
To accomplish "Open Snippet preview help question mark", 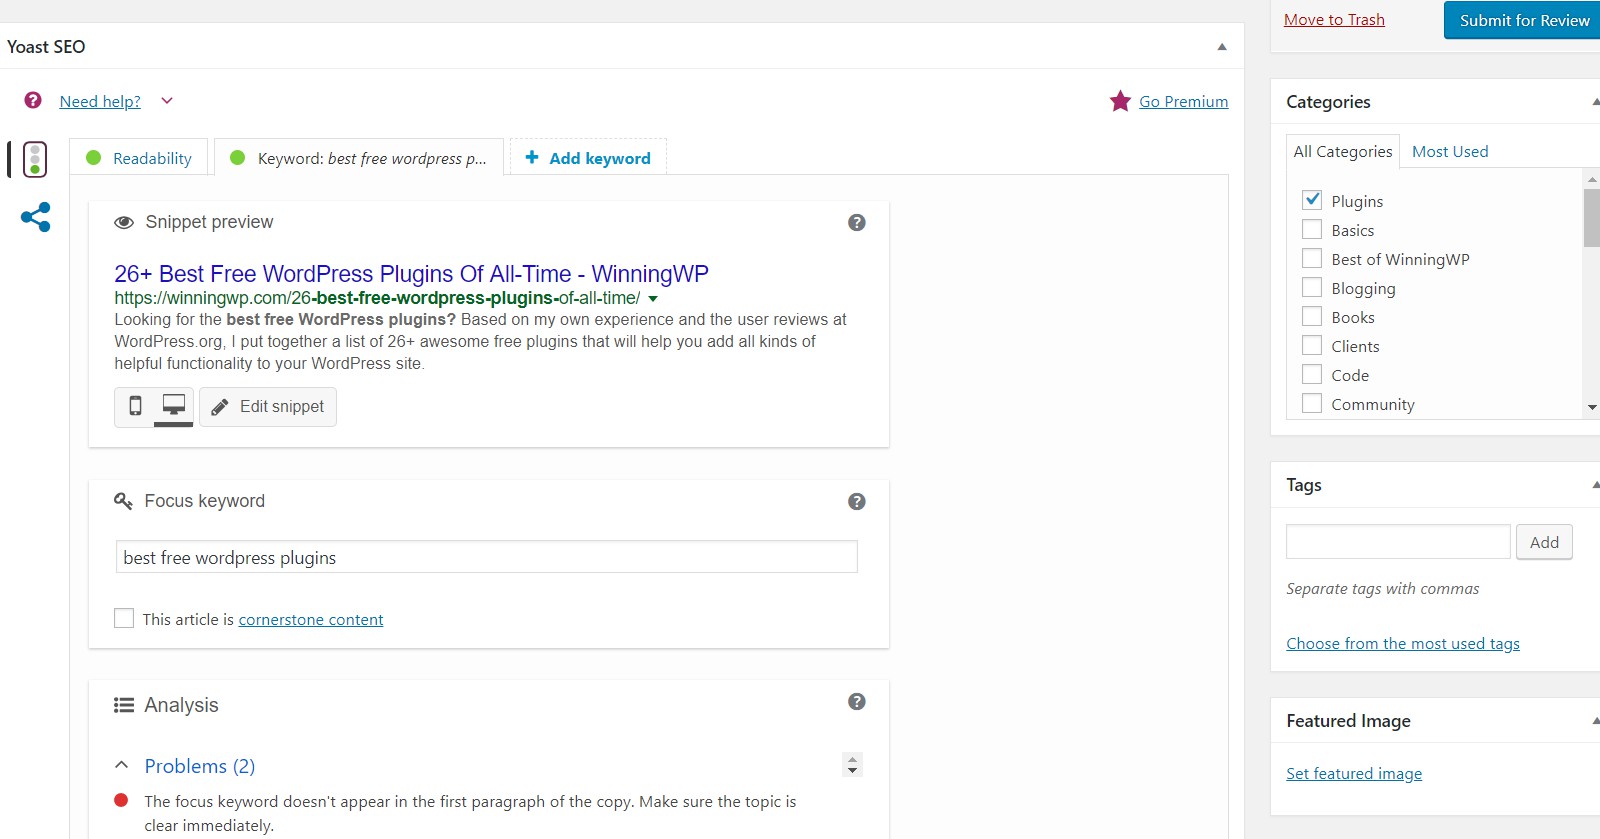I will 857,222.
